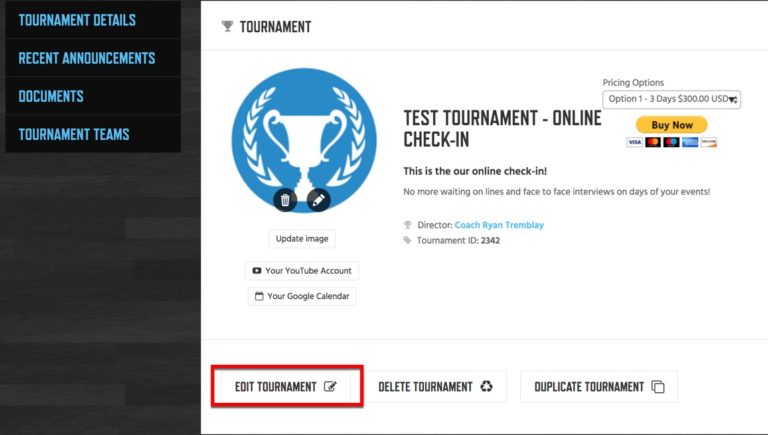Click the PayPal Buy Now button
Screen dimensions: 768x435
[672, 125]
